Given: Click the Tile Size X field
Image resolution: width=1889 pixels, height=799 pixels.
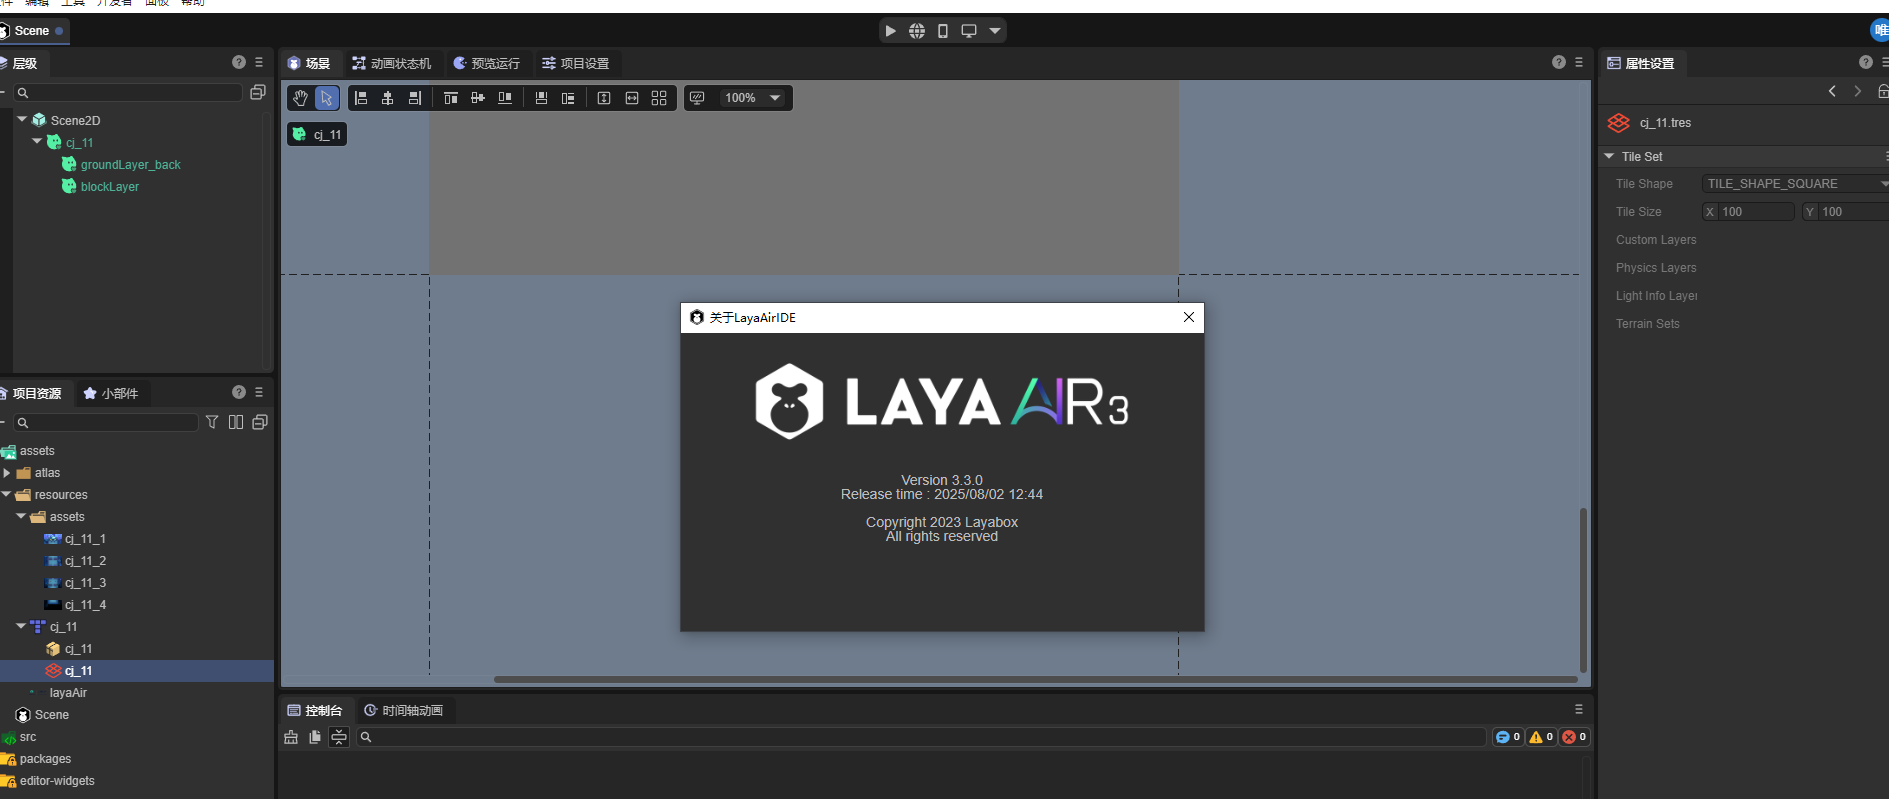Looking at the screenshot, I should [1748, 212].
